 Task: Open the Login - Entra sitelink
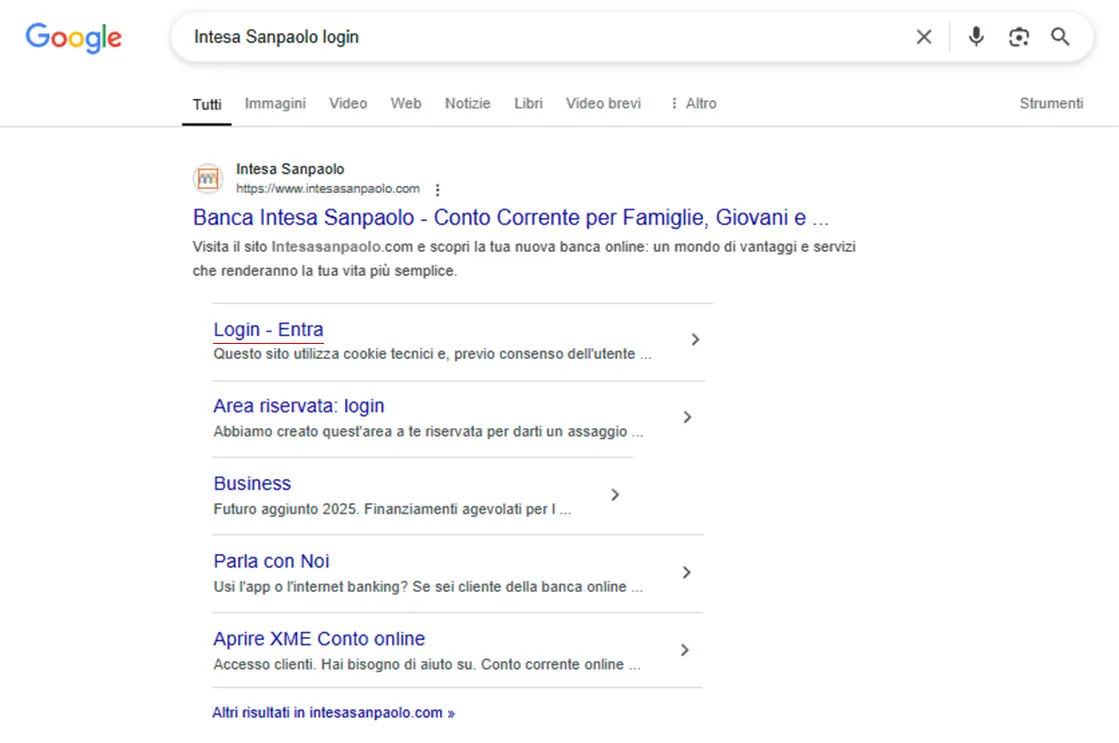(268, 329)
